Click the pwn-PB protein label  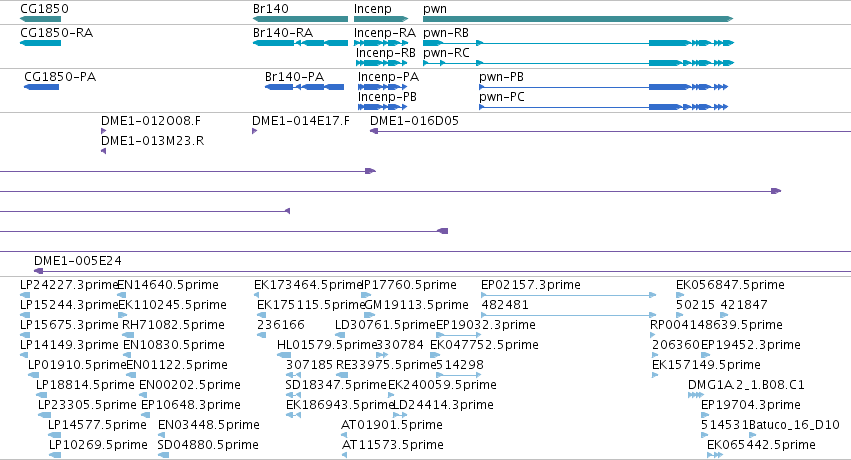tap(501, 76)
